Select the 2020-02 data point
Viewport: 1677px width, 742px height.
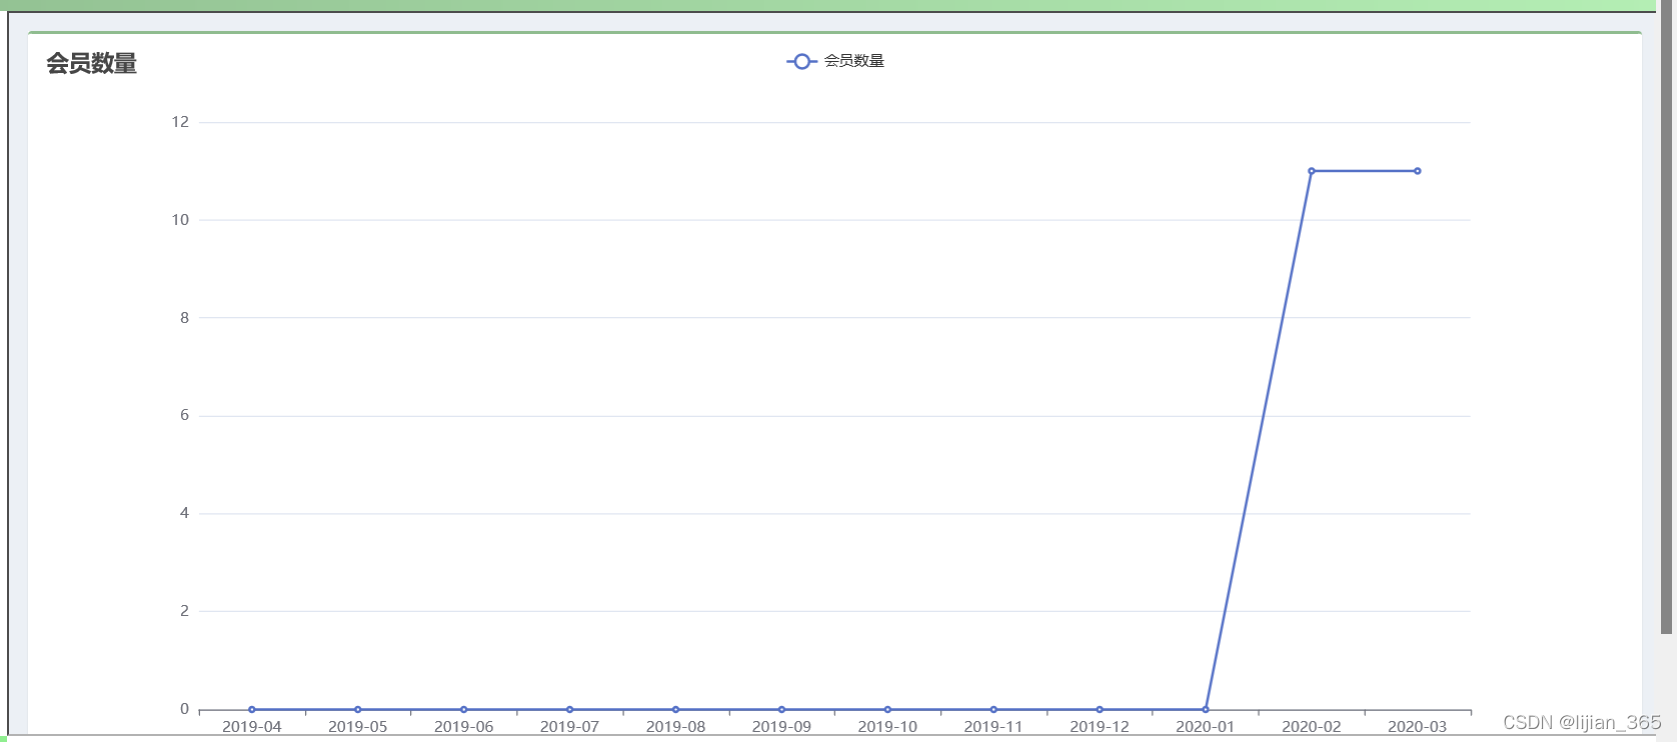pos(1311,171)
